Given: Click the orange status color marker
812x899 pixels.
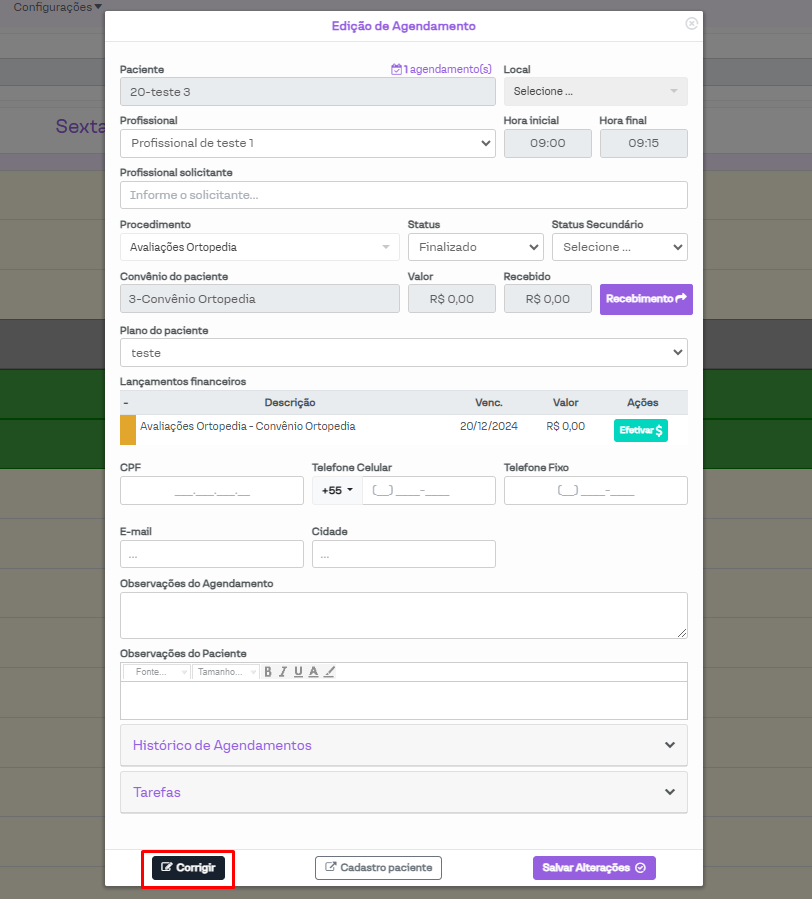Looking at the screenshot, I should point(128,430).
